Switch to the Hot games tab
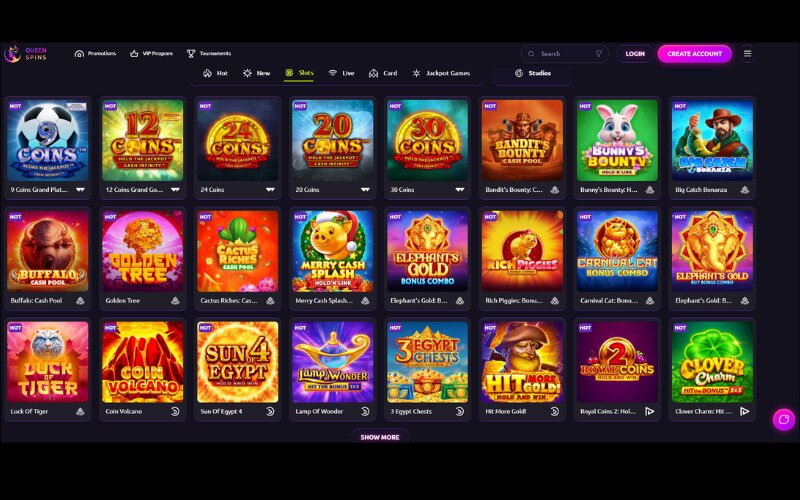 click(x=215, y=73)
